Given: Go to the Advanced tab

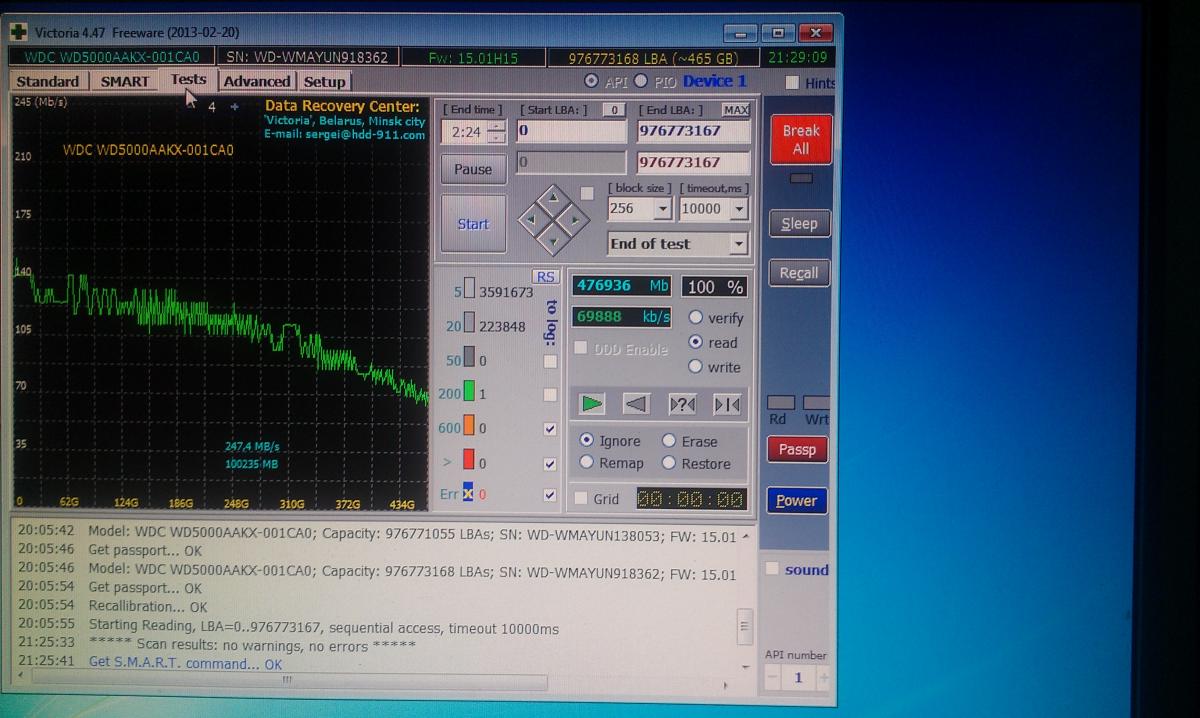Looking at the screenshot, I should (257, 82).
